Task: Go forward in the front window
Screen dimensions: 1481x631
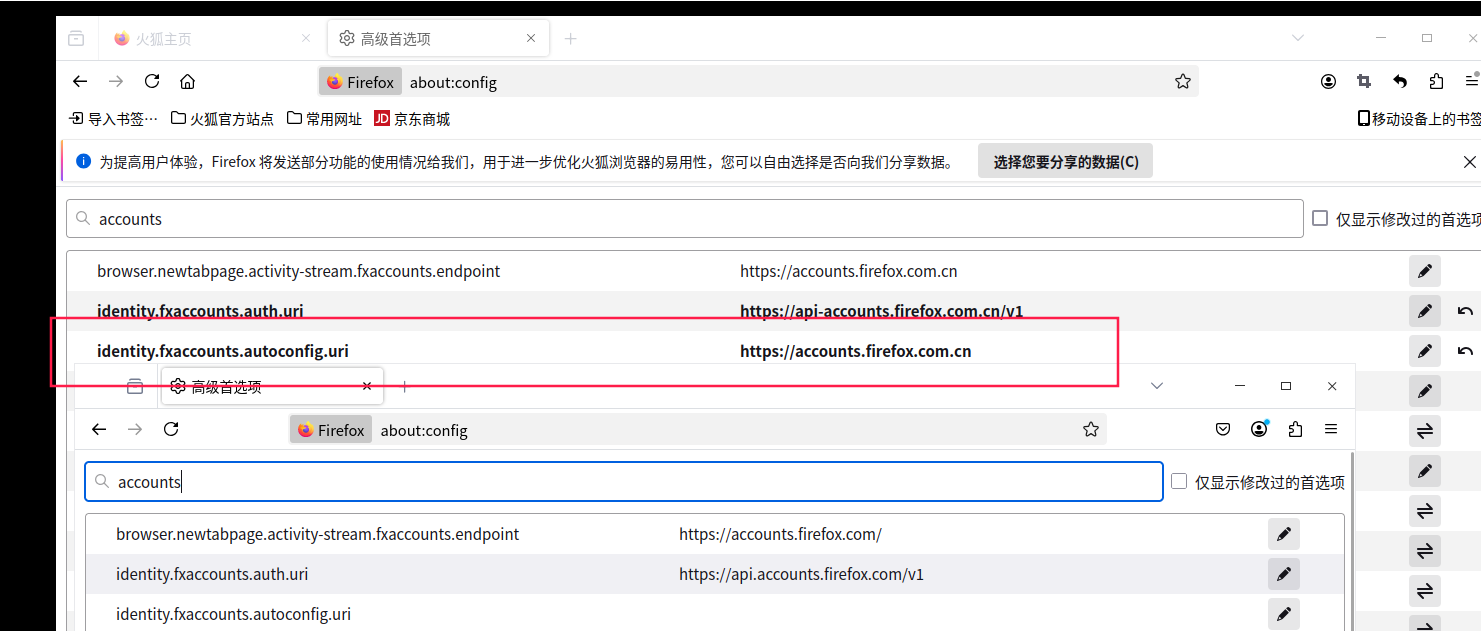Action: pos(135,429)
